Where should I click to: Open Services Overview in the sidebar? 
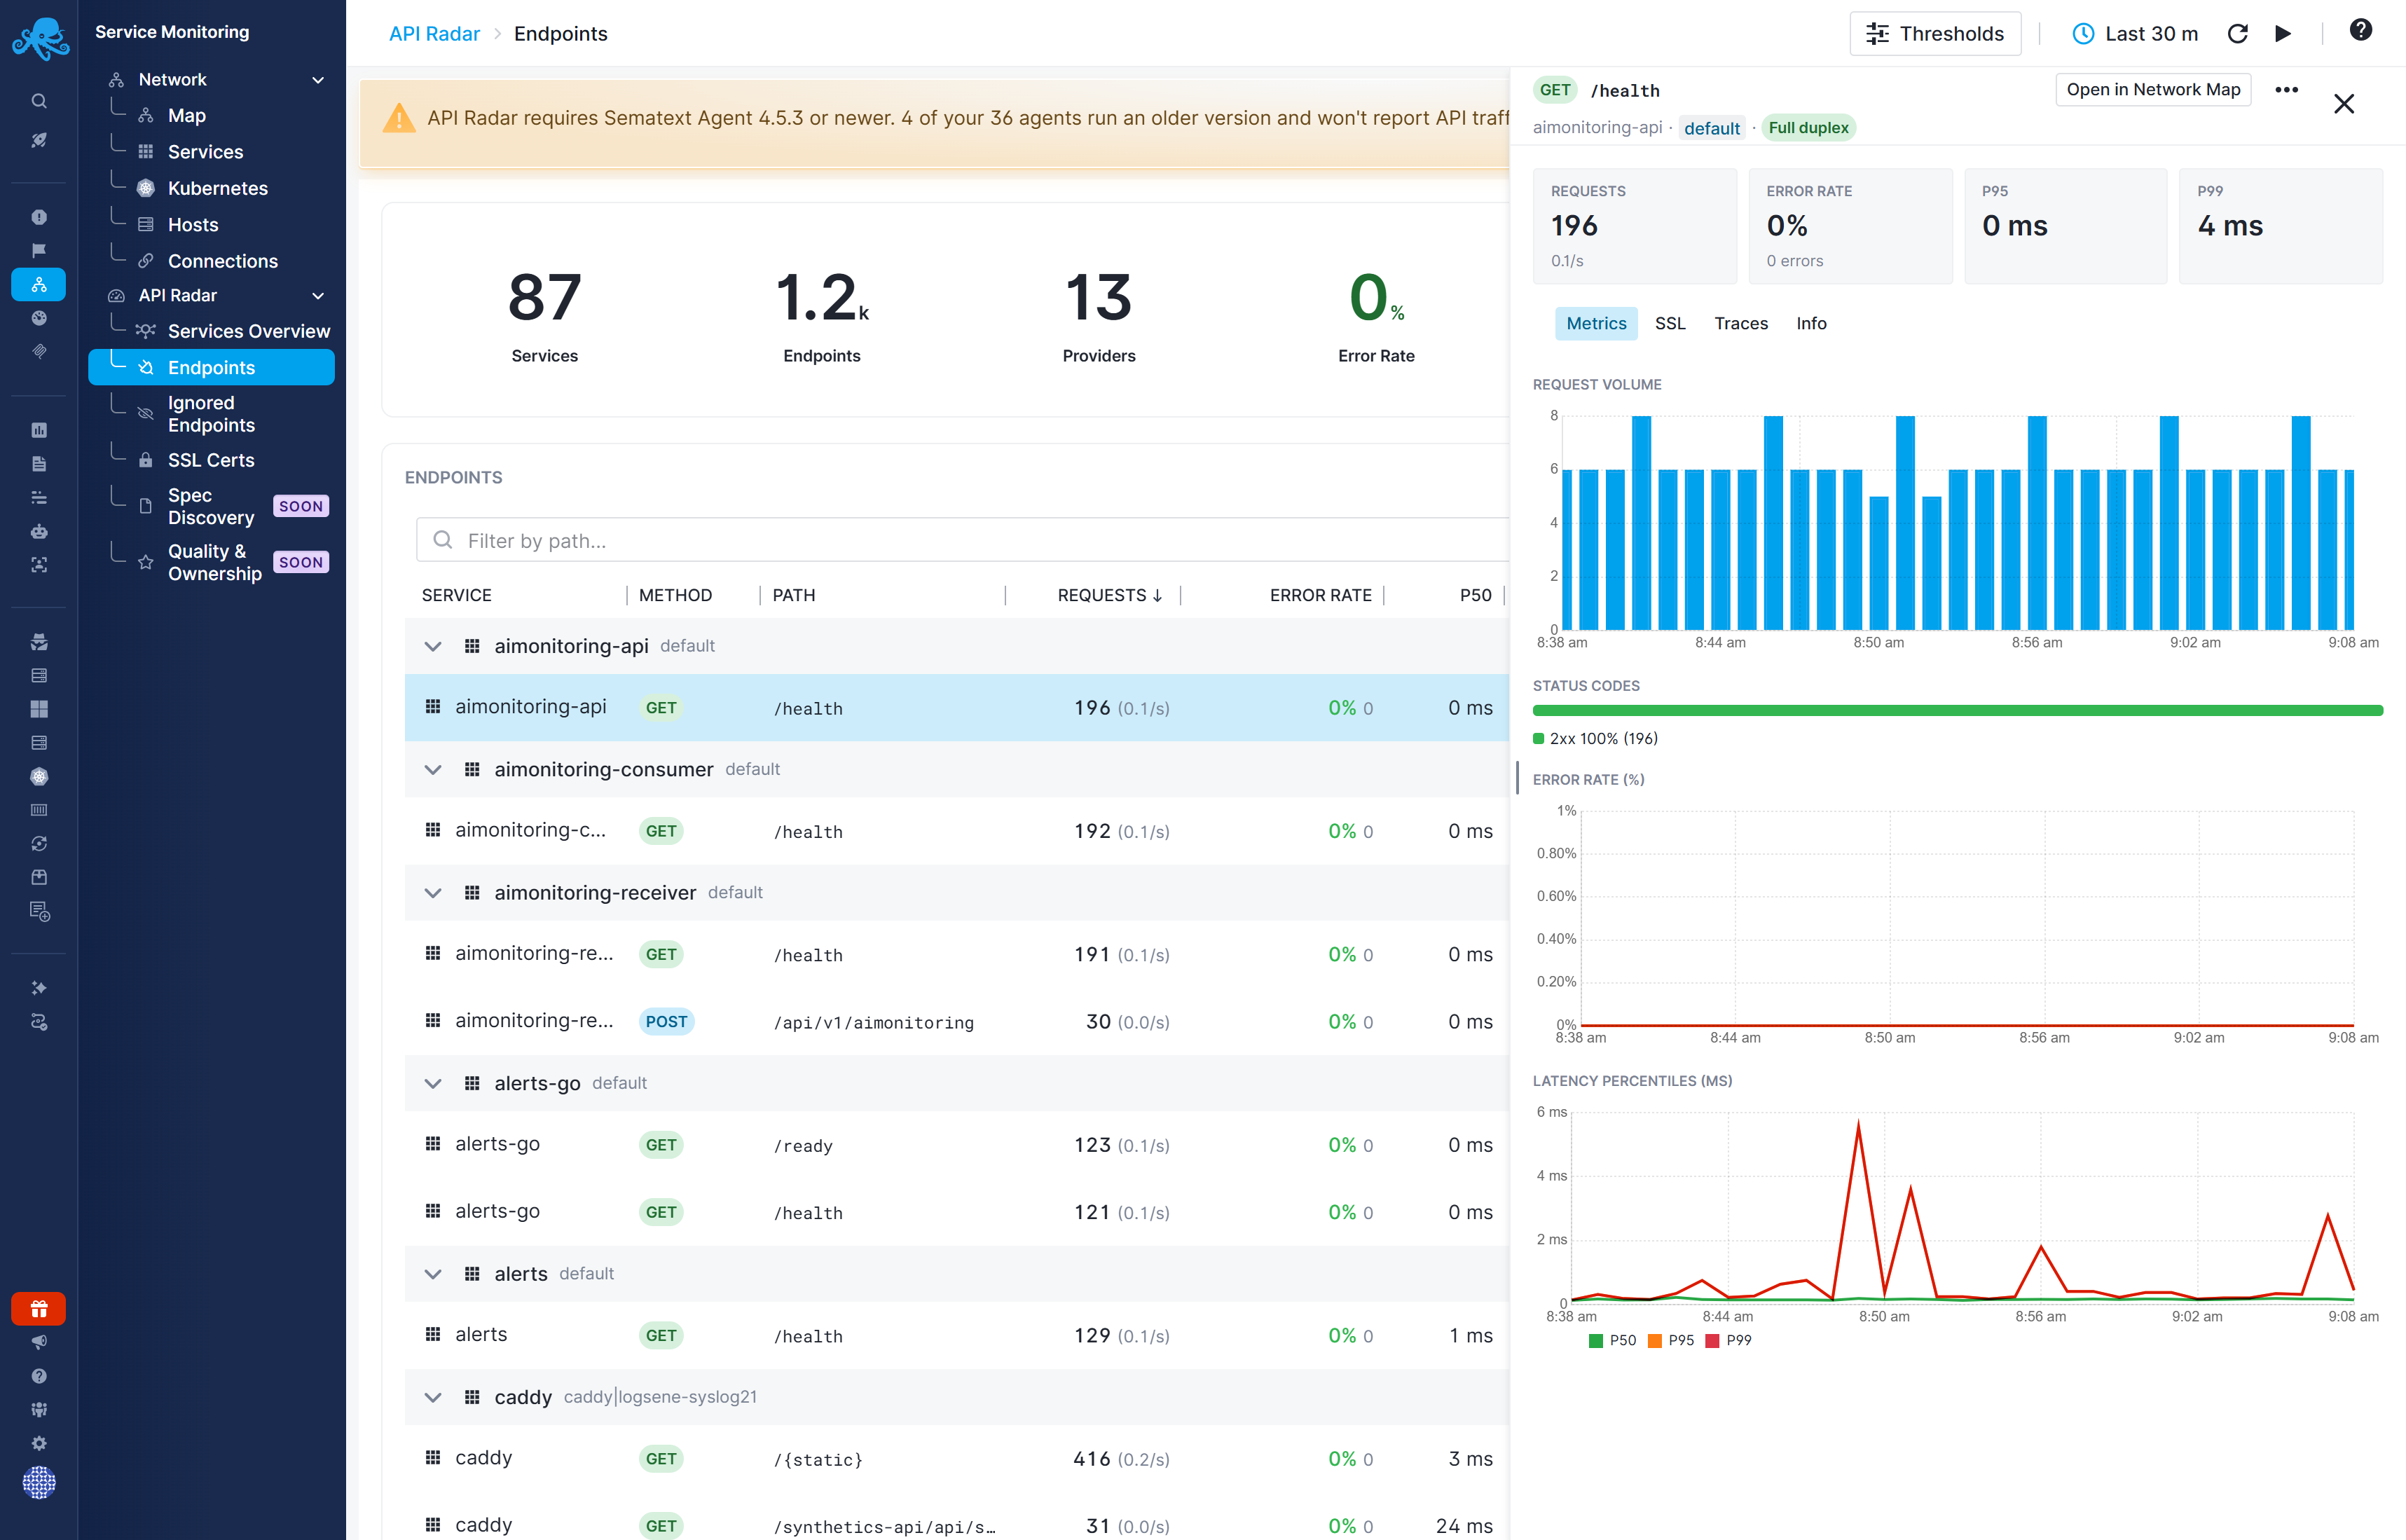(248, 331)
